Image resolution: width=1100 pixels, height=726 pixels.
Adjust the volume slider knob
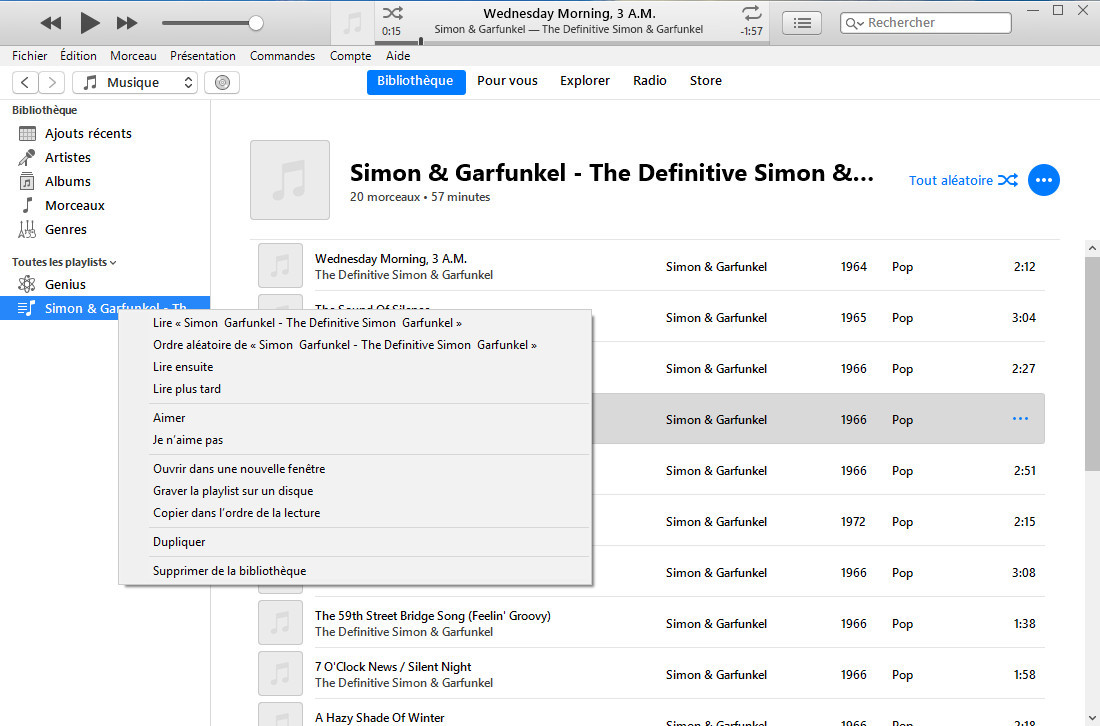(256, 23)
